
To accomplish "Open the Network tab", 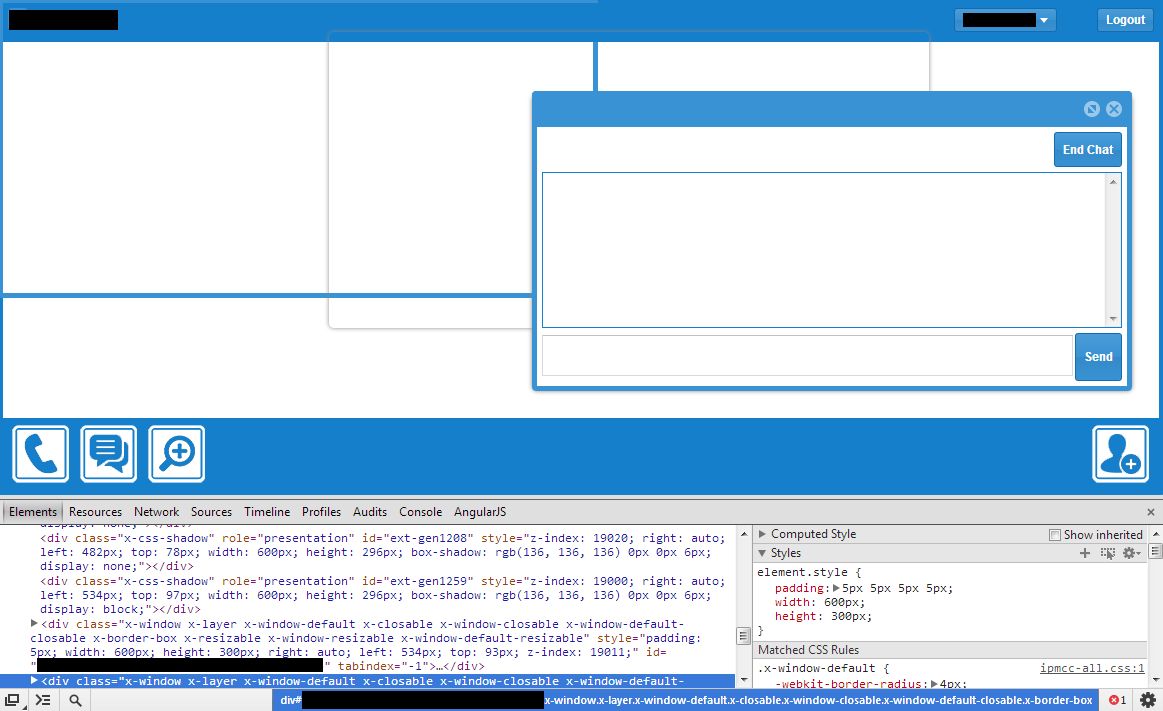I will (x=157, y=512).
